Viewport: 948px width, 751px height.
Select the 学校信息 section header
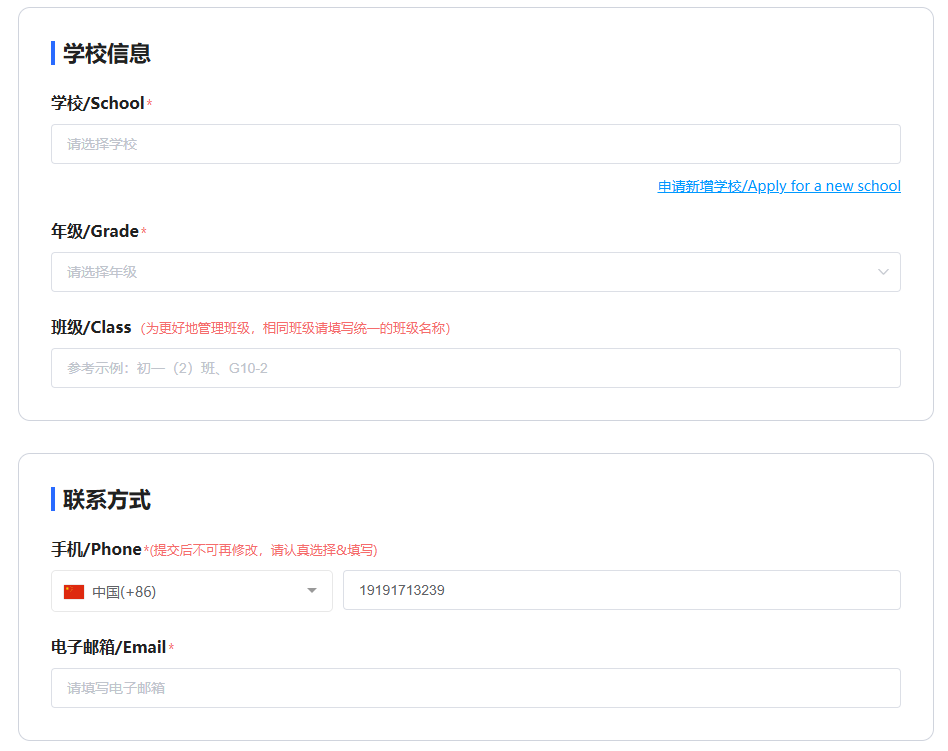[x=104, y=53]
